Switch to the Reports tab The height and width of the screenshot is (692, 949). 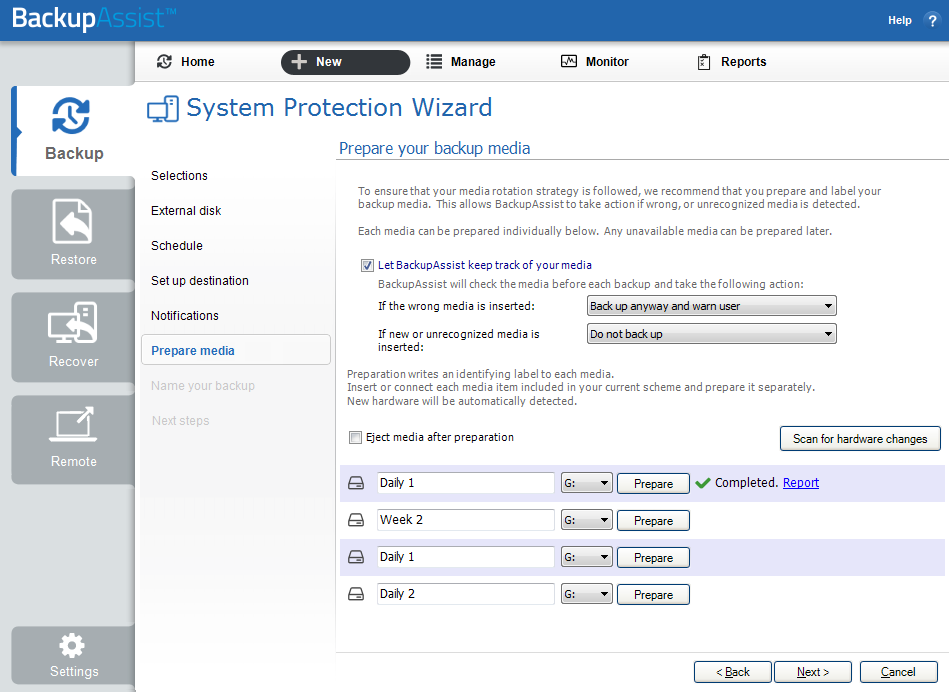(732, 62)
